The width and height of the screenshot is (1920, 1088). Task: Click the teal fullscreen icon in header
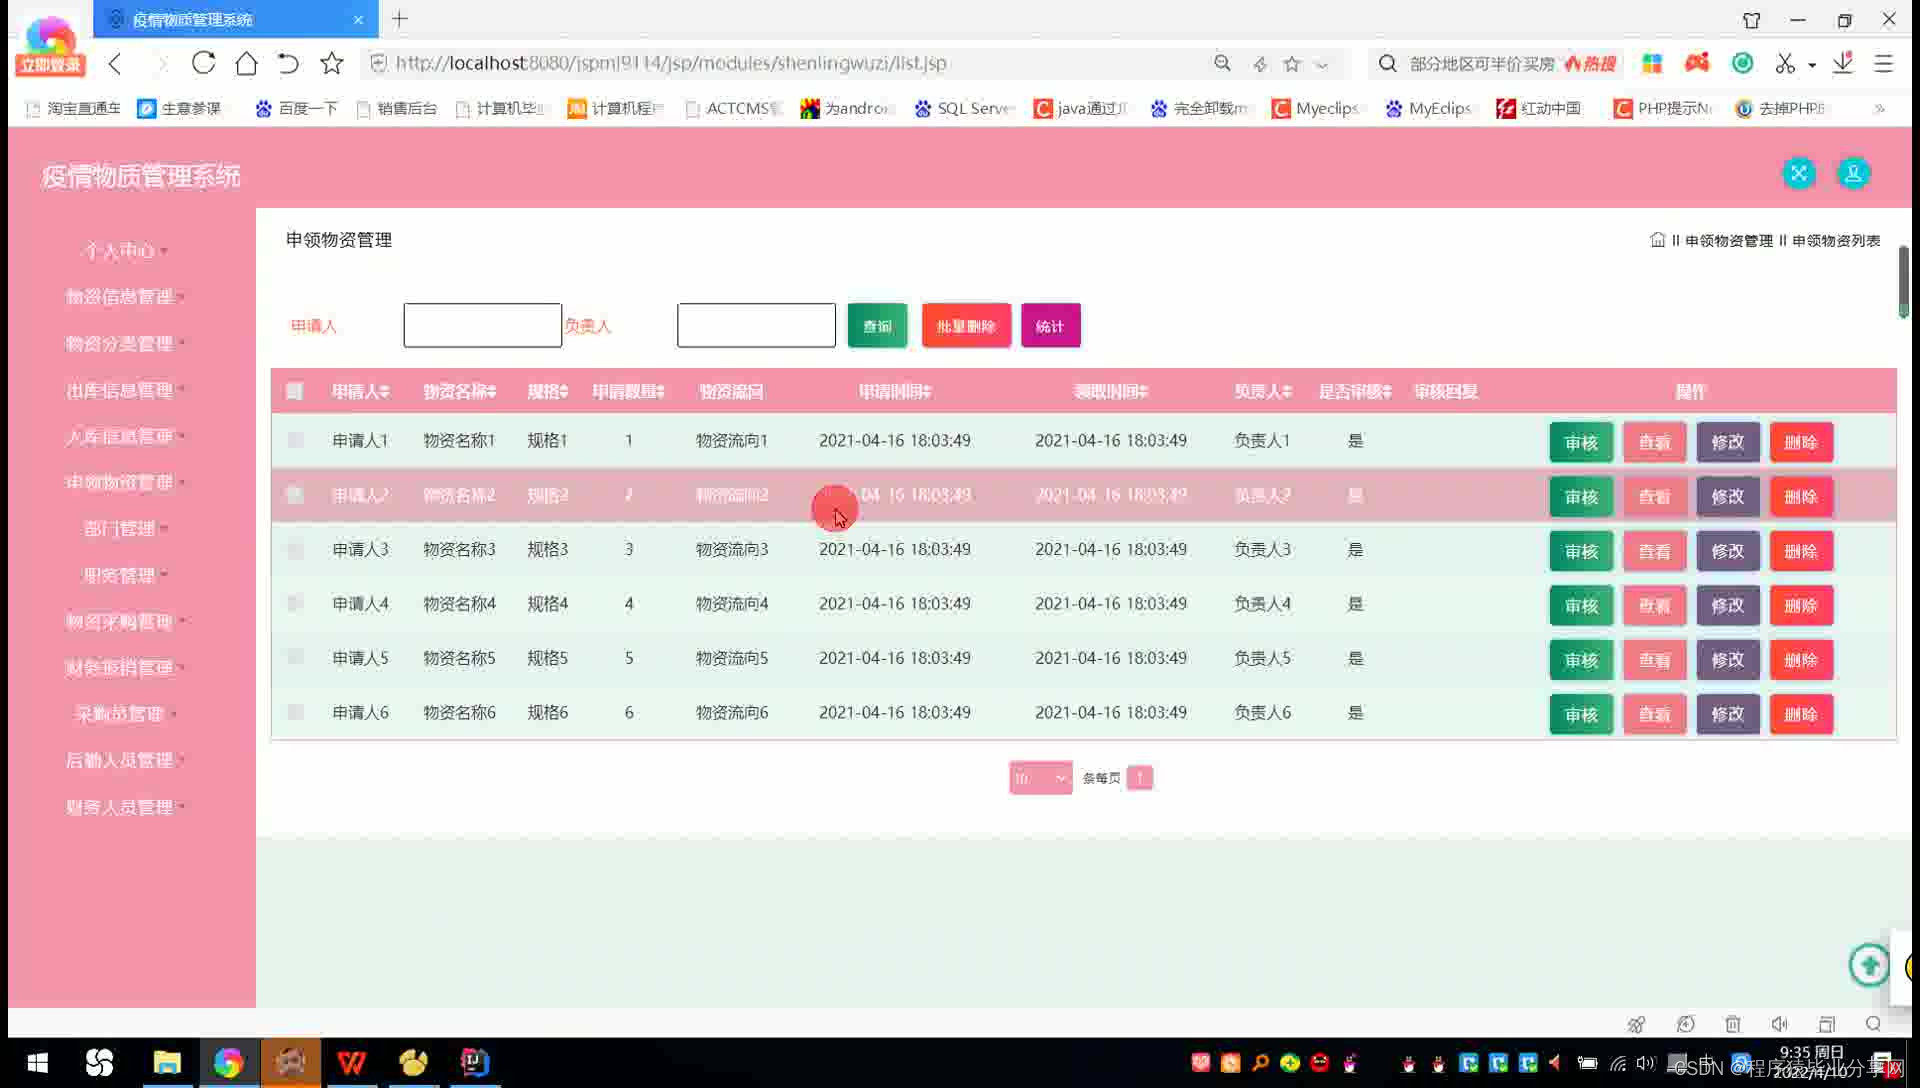pos(1798,173)
